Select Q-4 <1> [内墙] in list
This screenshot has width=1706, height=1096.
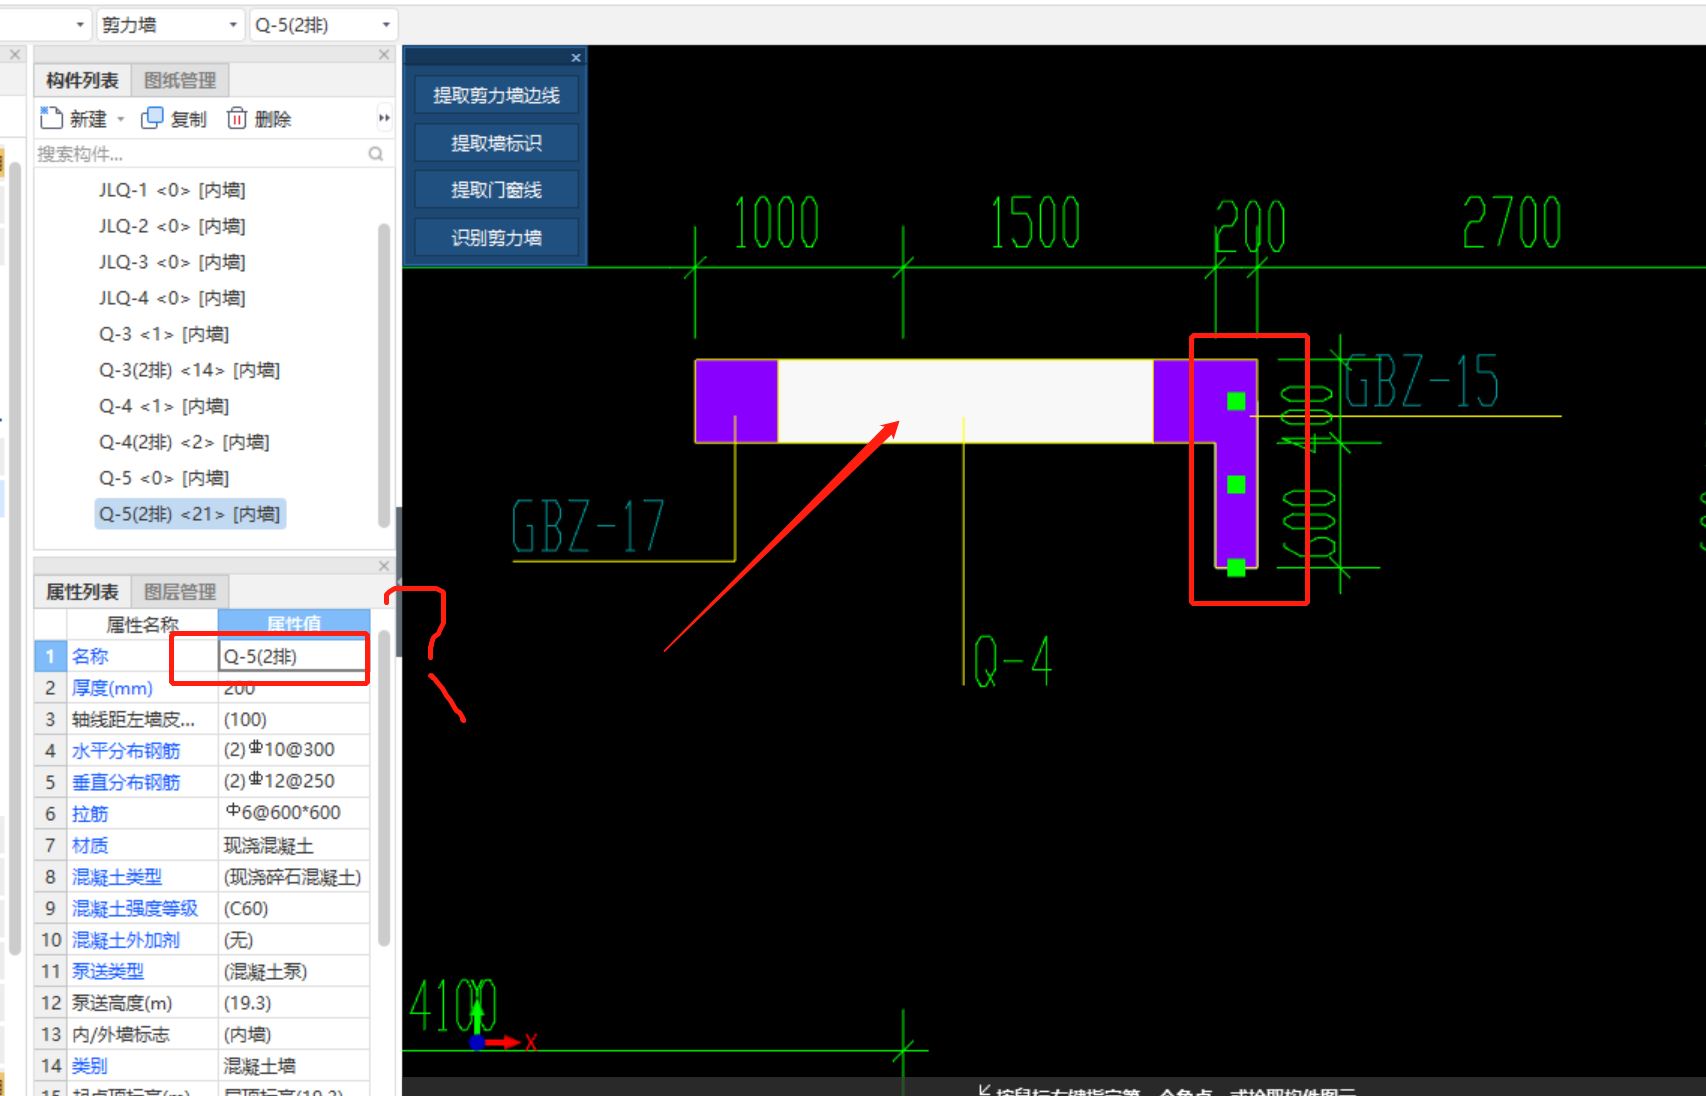[x=164, y=406]
